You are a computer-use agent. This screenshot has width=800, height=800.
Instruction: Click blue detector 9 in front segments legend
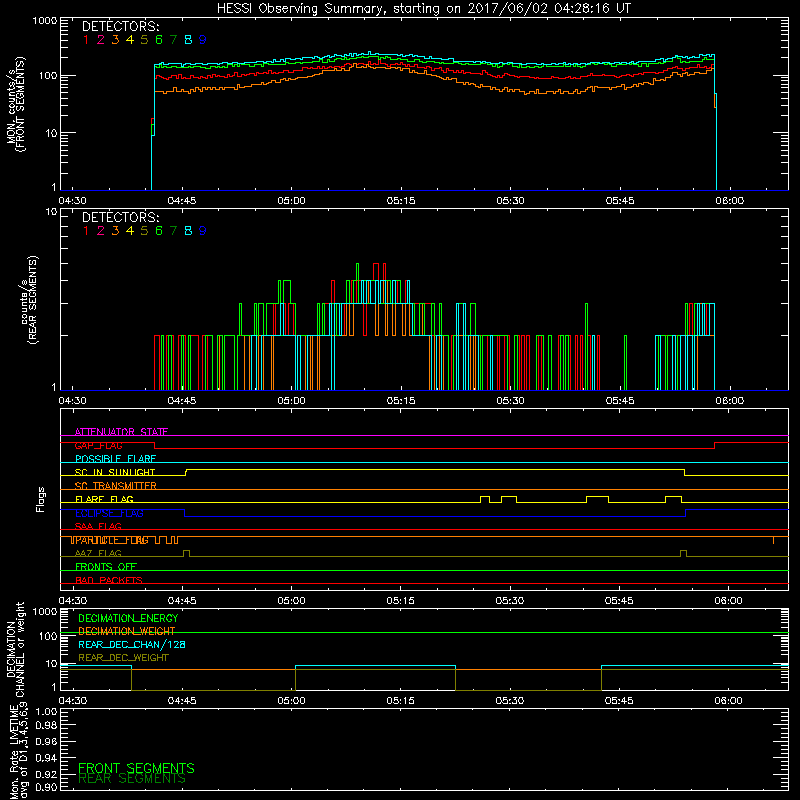203,40
